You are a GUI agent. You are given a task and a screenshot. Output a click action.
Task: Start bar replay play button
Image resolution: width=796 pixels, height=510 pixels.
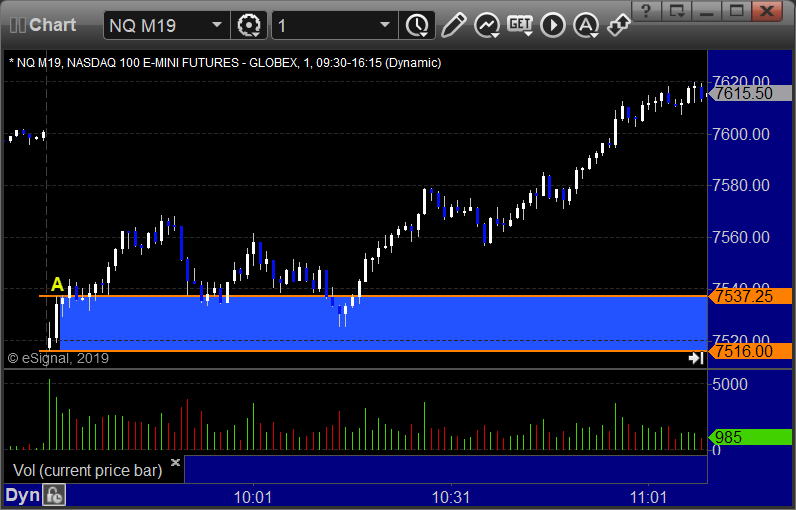tap(553, 25)
